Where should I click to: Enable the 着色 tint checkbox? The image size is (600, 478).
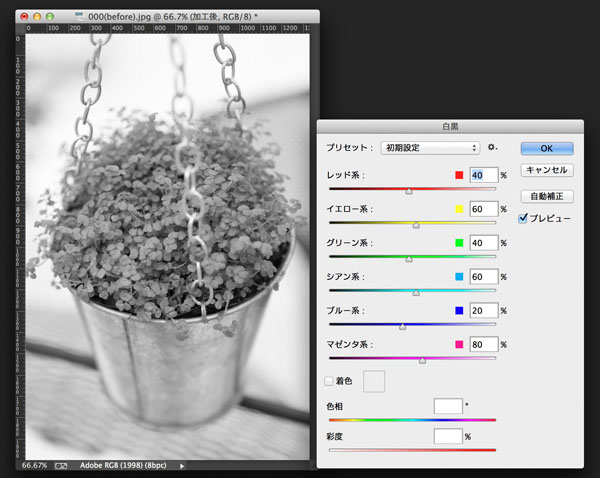(330, 380)
